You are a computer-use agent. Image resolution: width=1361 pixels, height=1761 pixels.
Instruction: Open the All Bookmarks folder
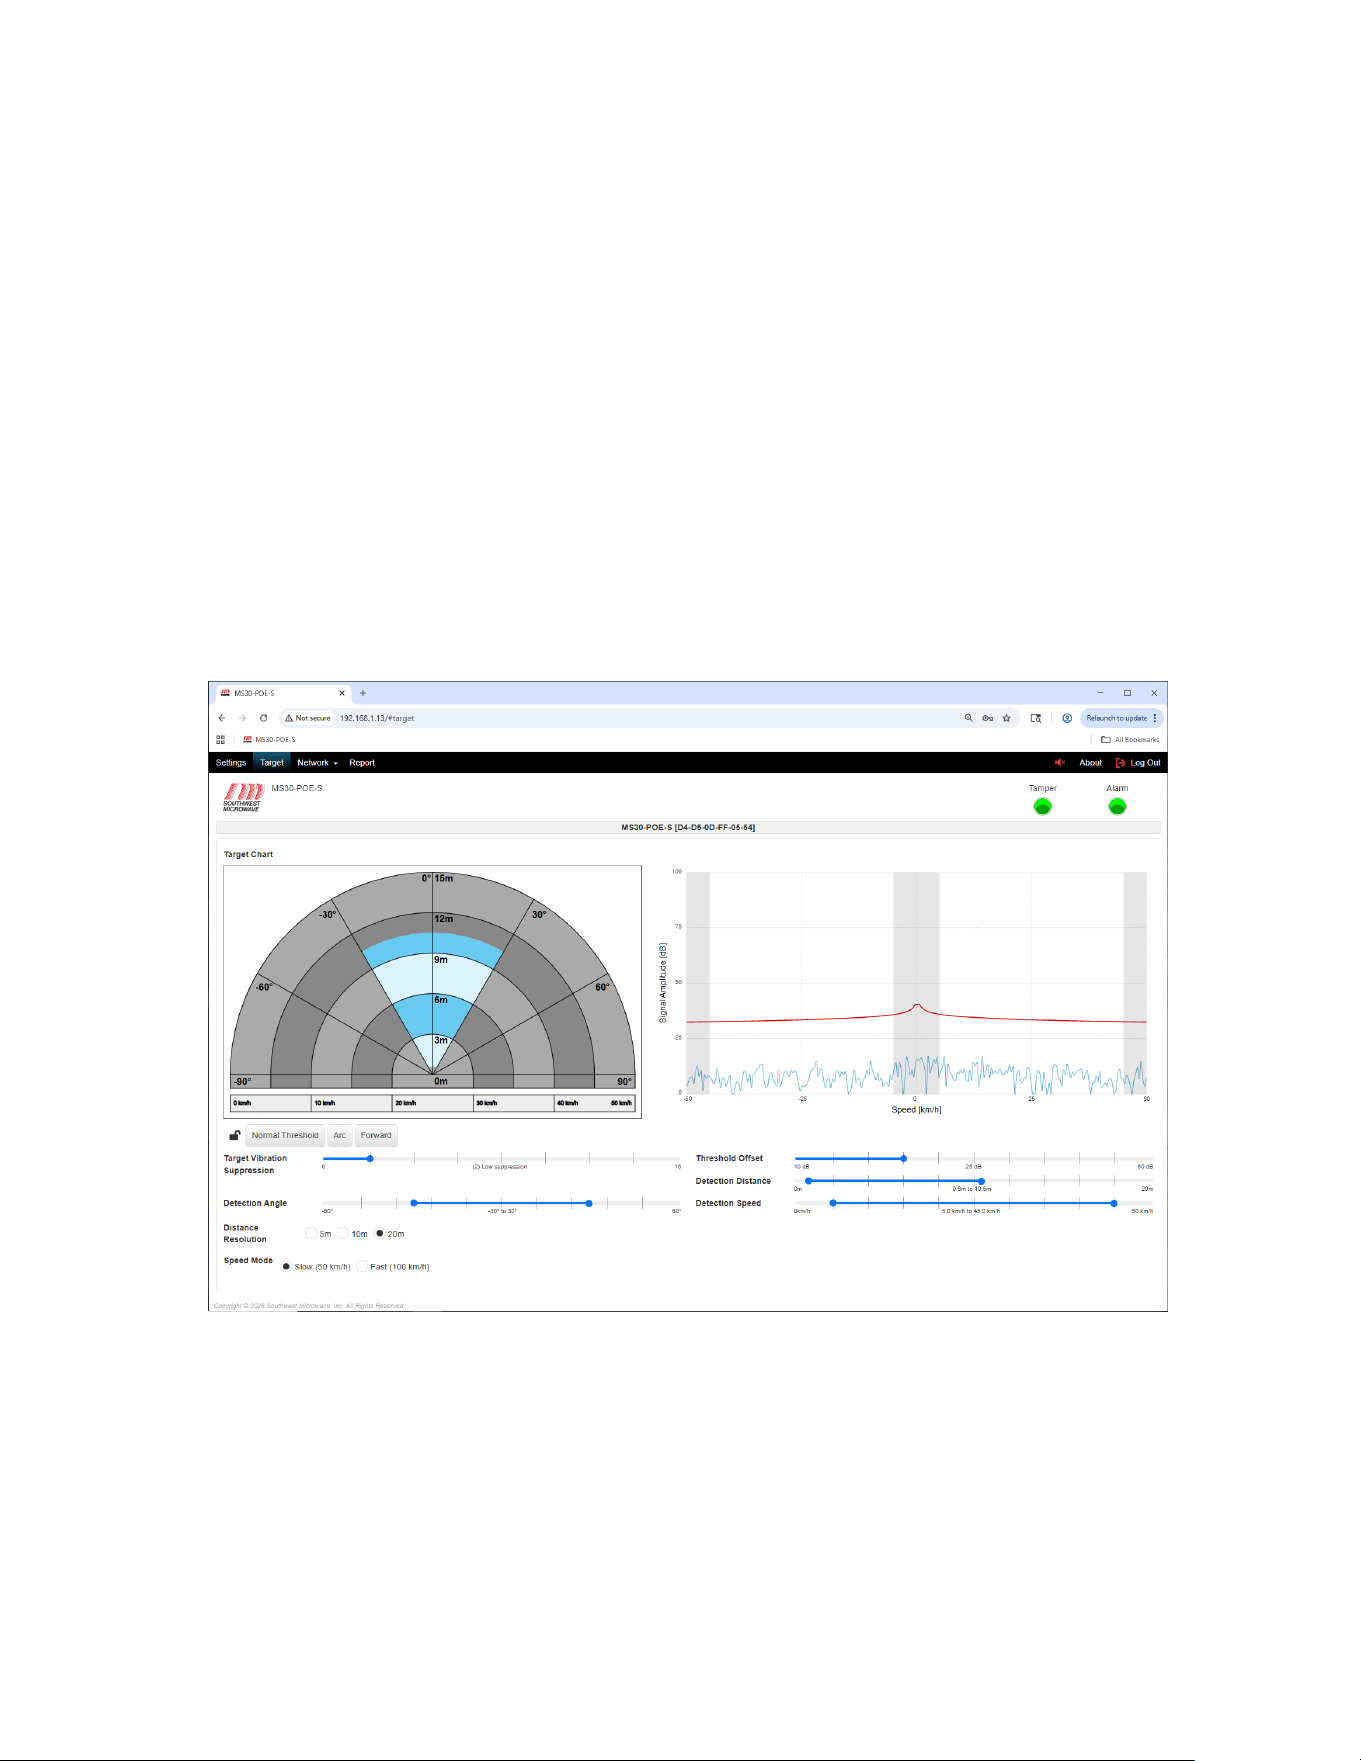coord(1130,740)
